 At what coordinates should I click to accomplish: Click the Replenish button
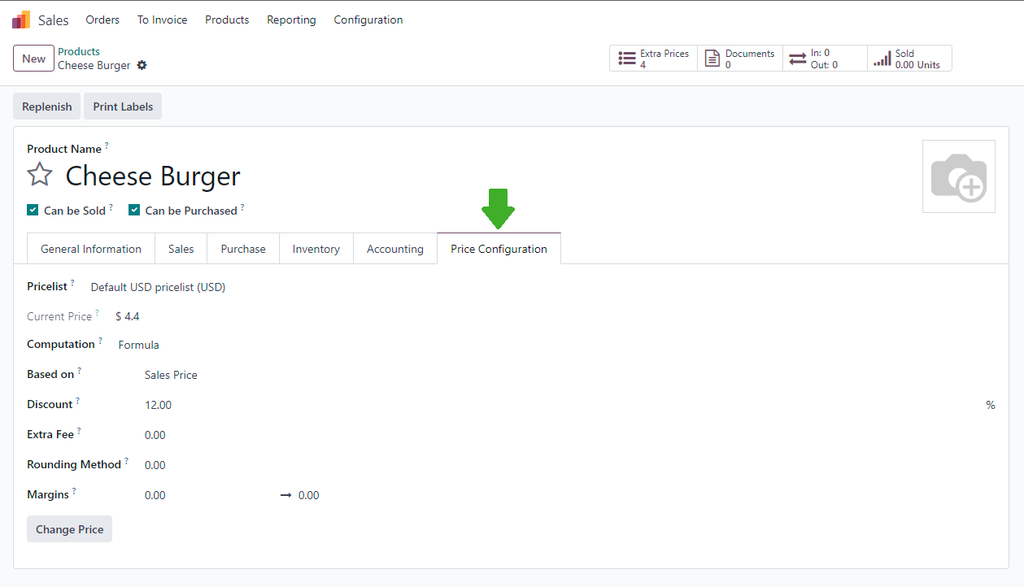pos(47,106)
